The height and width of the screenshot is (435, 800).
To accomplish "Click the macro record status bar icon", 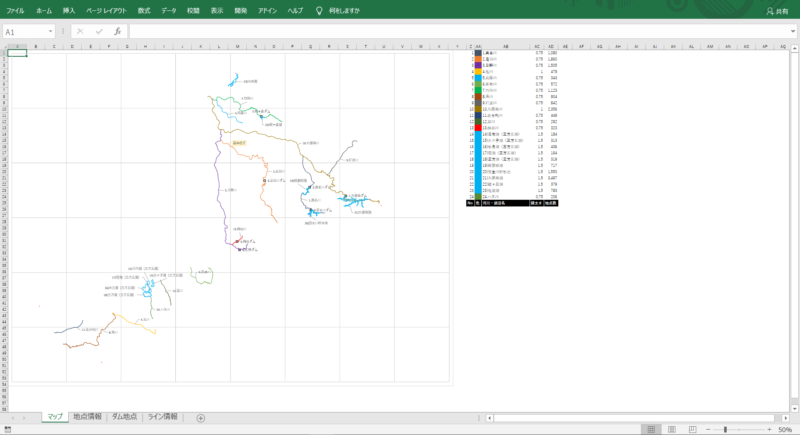I will 8,429.
